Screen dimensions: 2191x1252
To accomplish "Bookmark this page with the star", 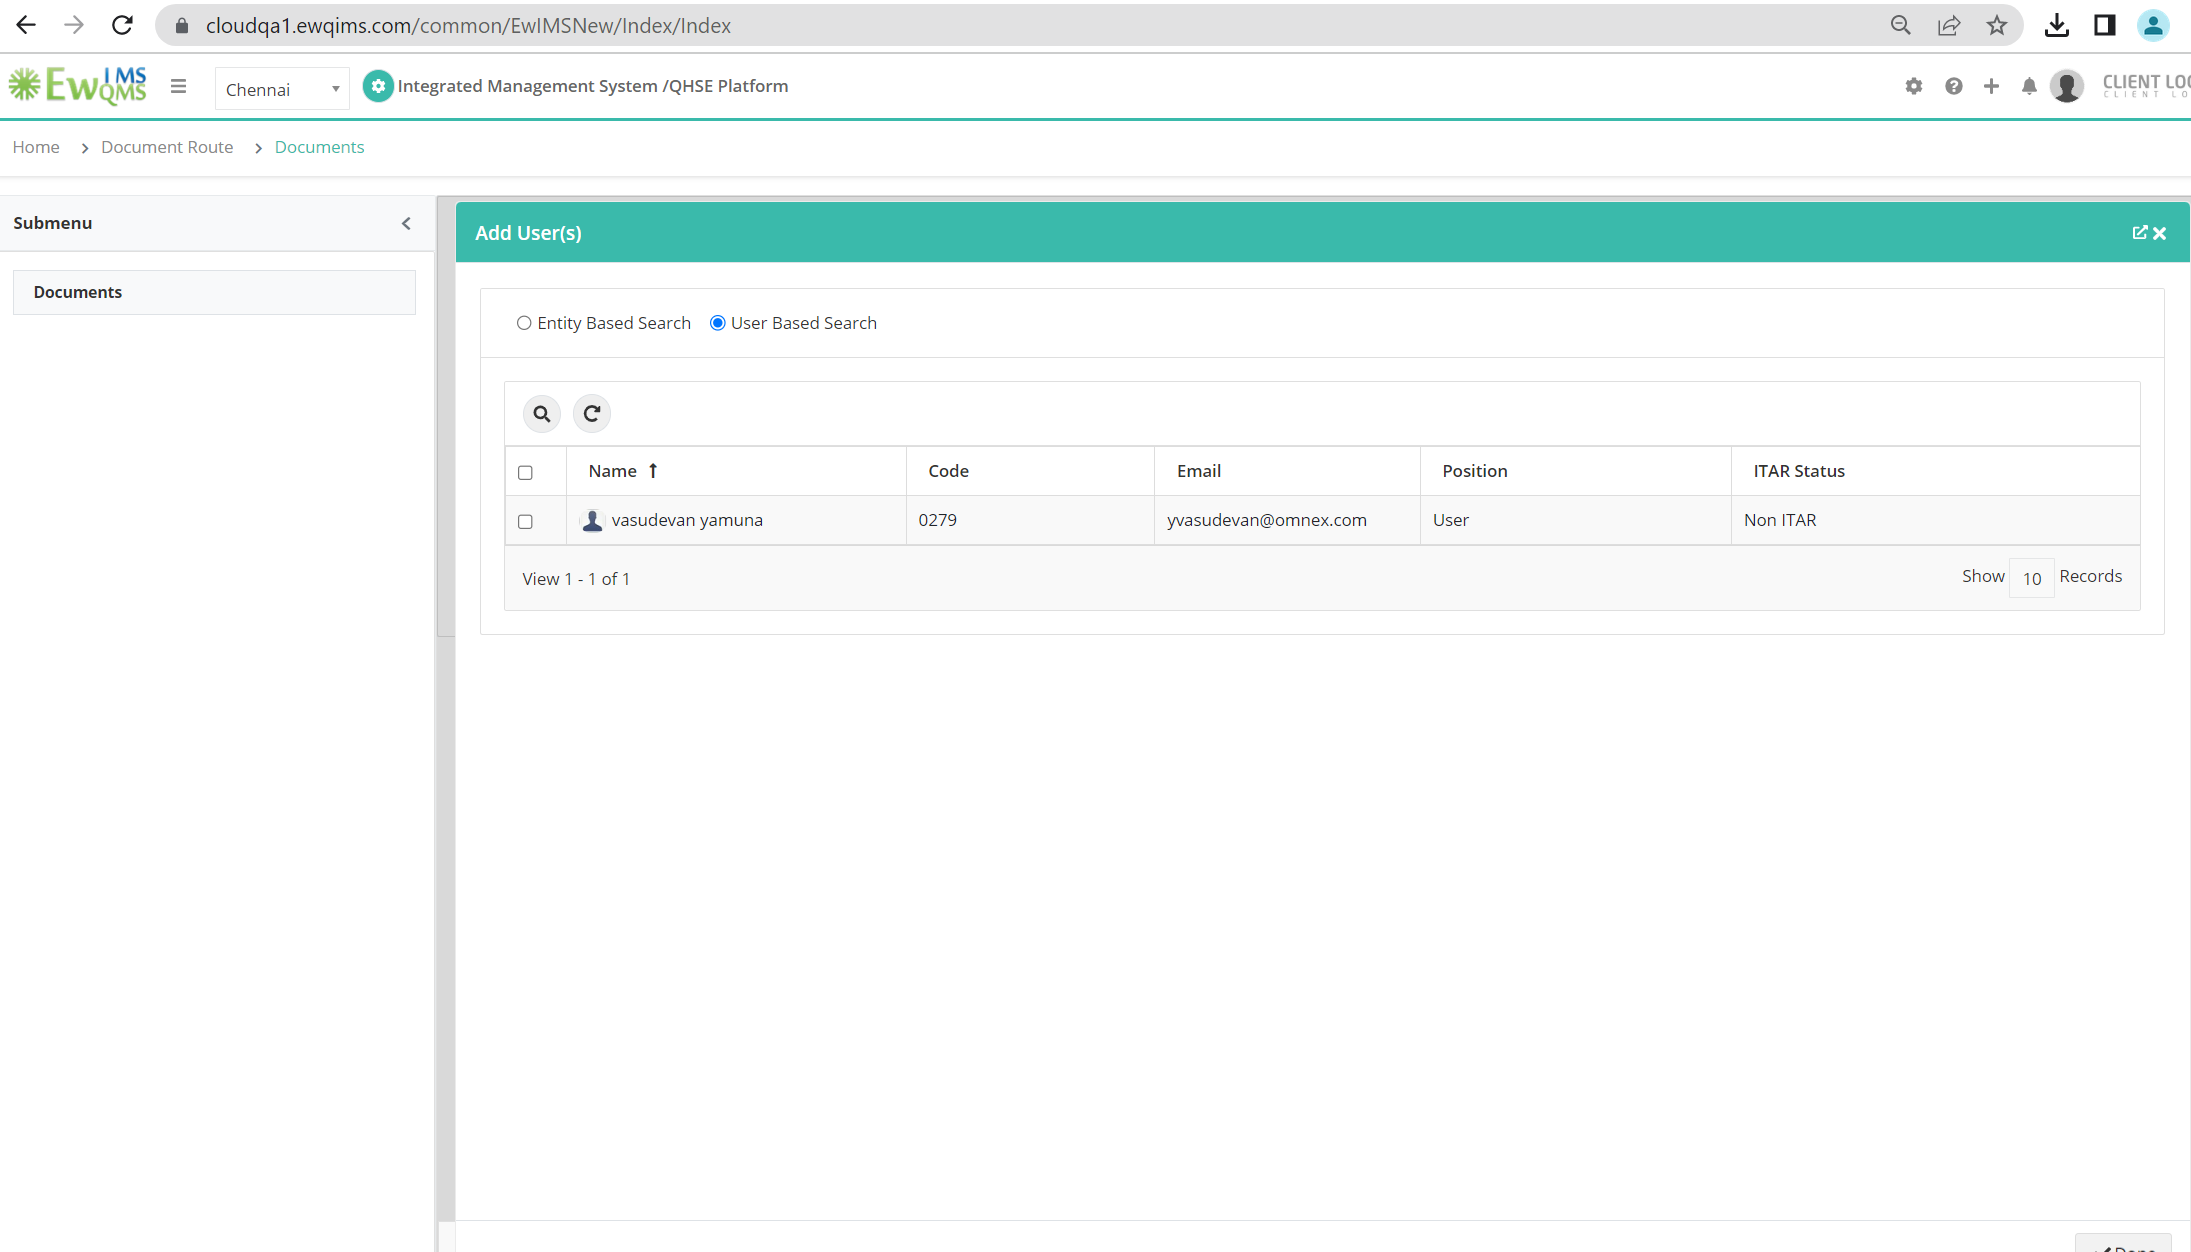I will click(x=1996, y=25).
